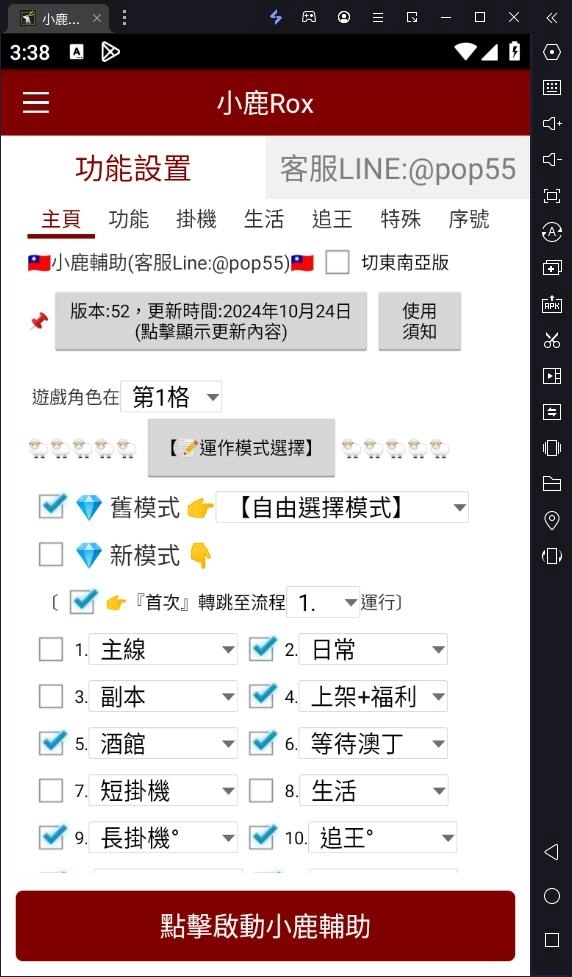This screenshot has width=572, height=977.
Task: Click the location pin icon in sidebar
Action: point(551,520)
